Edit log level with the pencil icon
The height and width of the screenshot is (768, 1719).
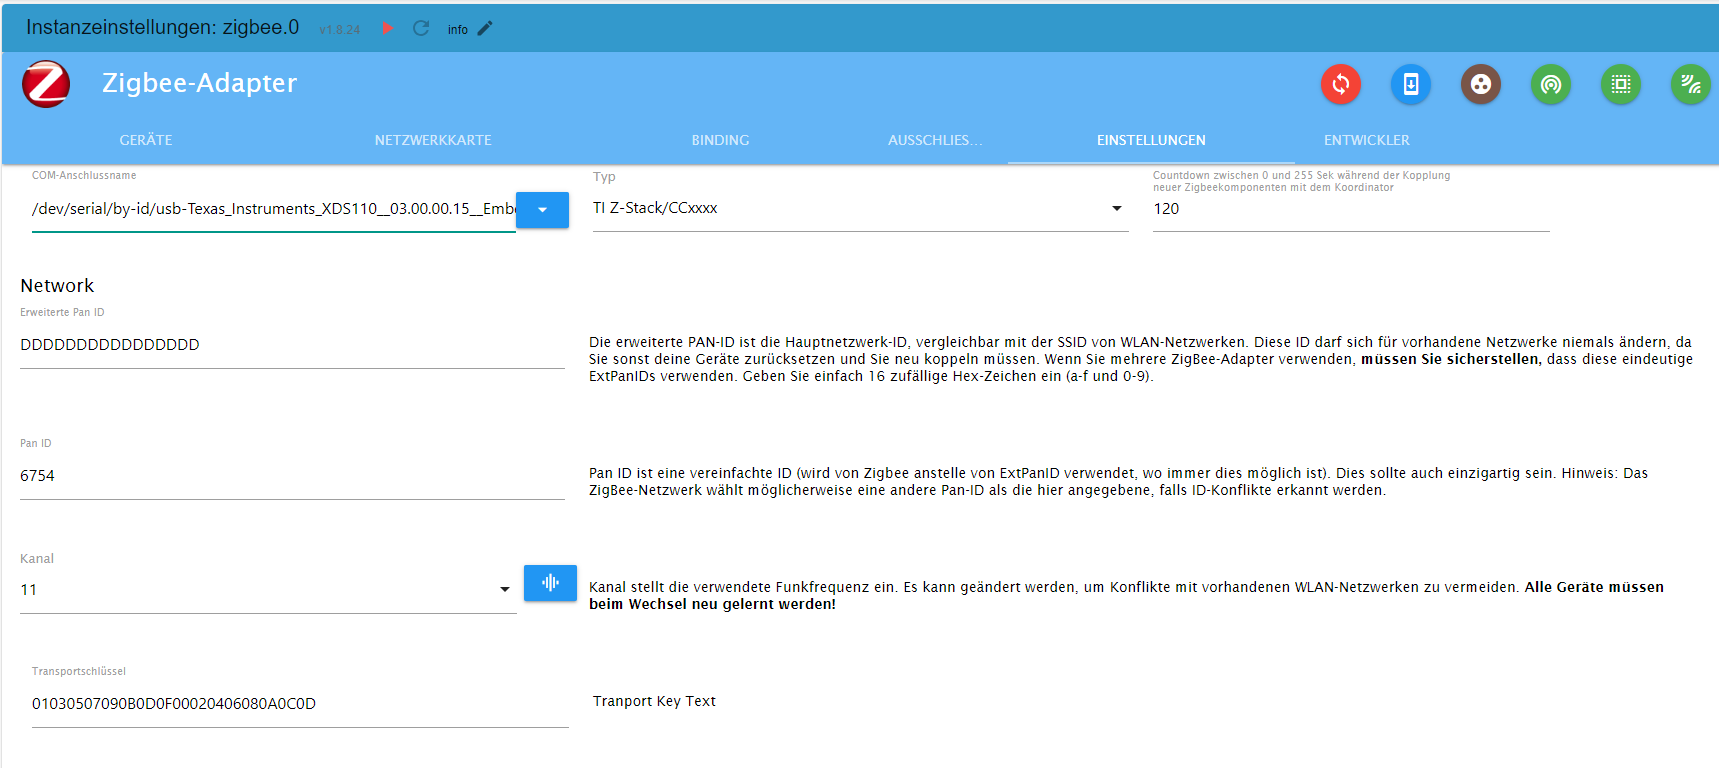coord(485,28)
